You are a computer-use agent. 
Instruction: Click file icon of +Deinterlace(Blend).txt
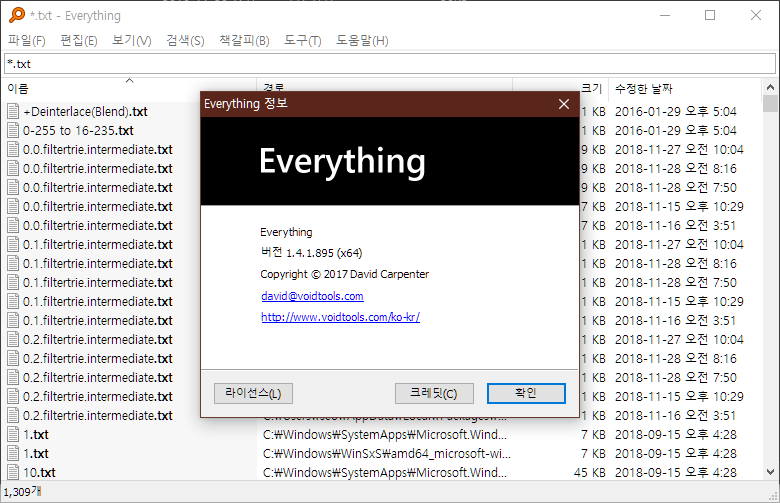click(13, 111)
